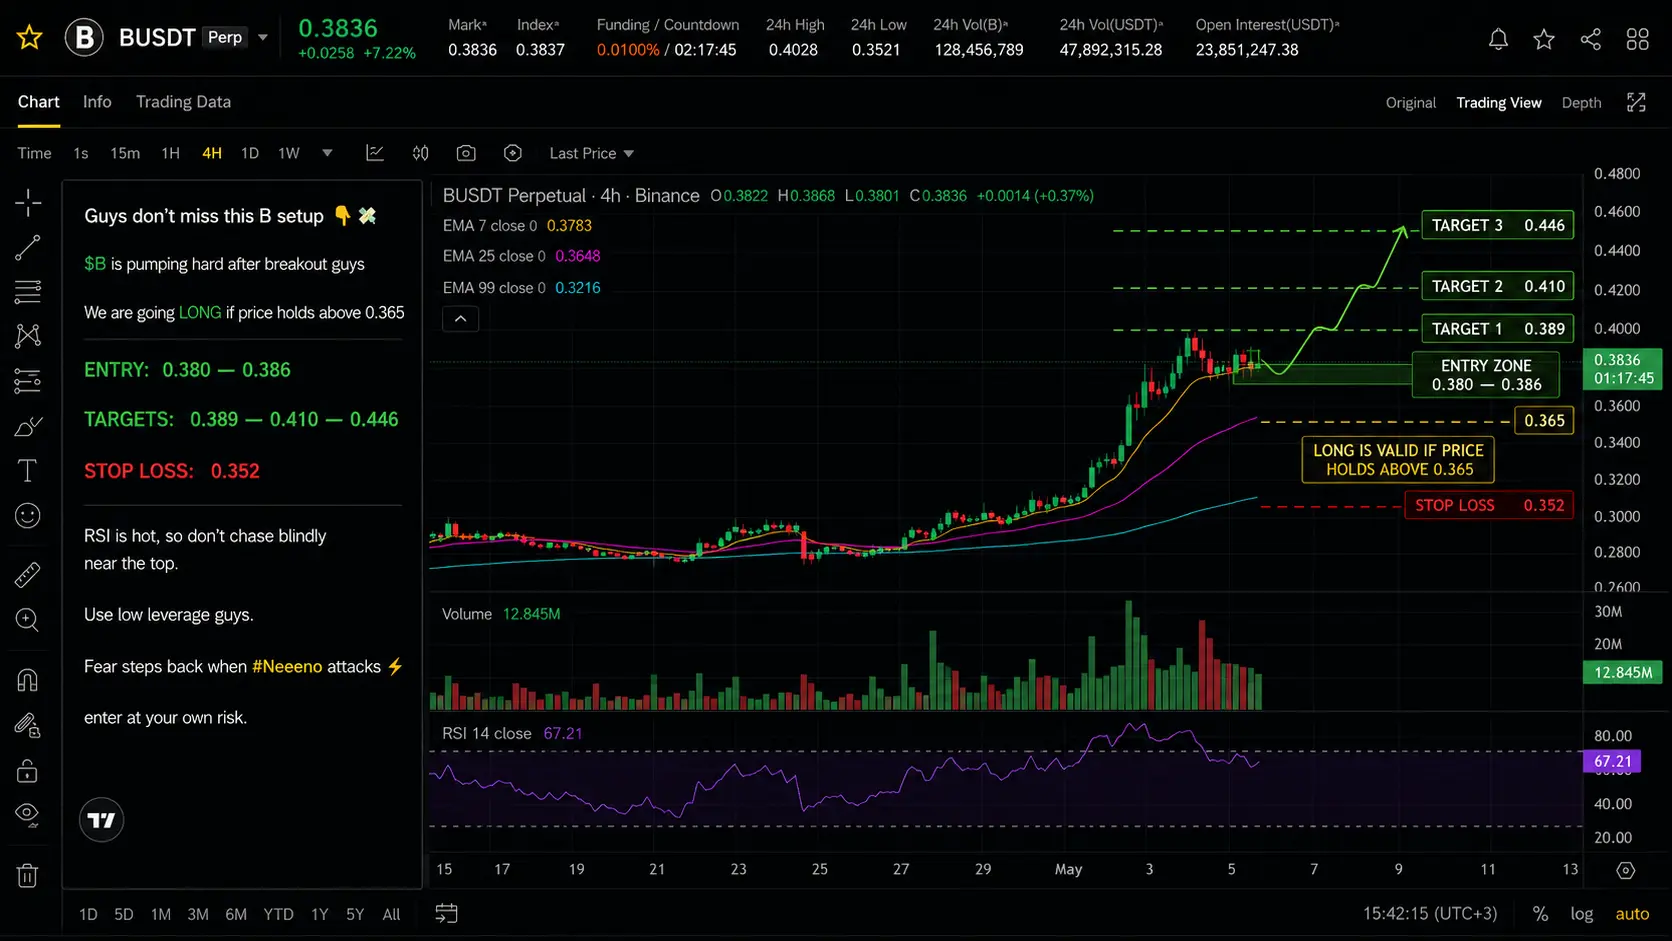Select the zoom in tool
The width and height of the screenshot is (1672, 941).
point(28,620)
